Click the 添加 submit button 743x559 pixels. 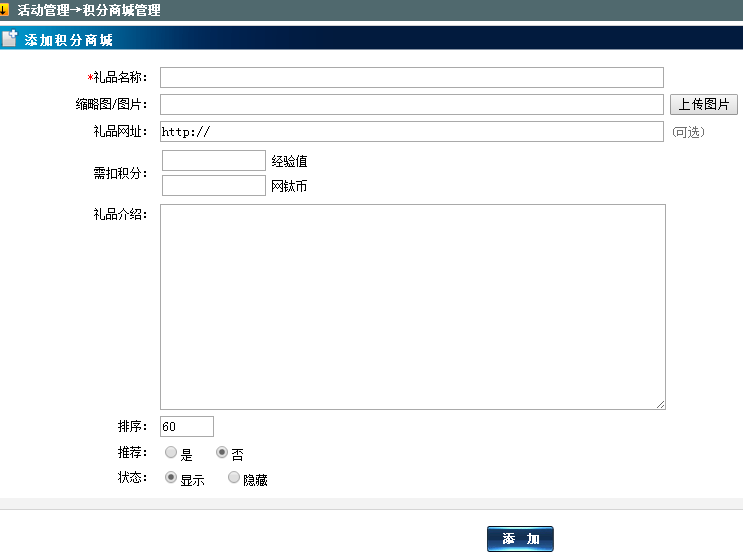tap(520, 539)
